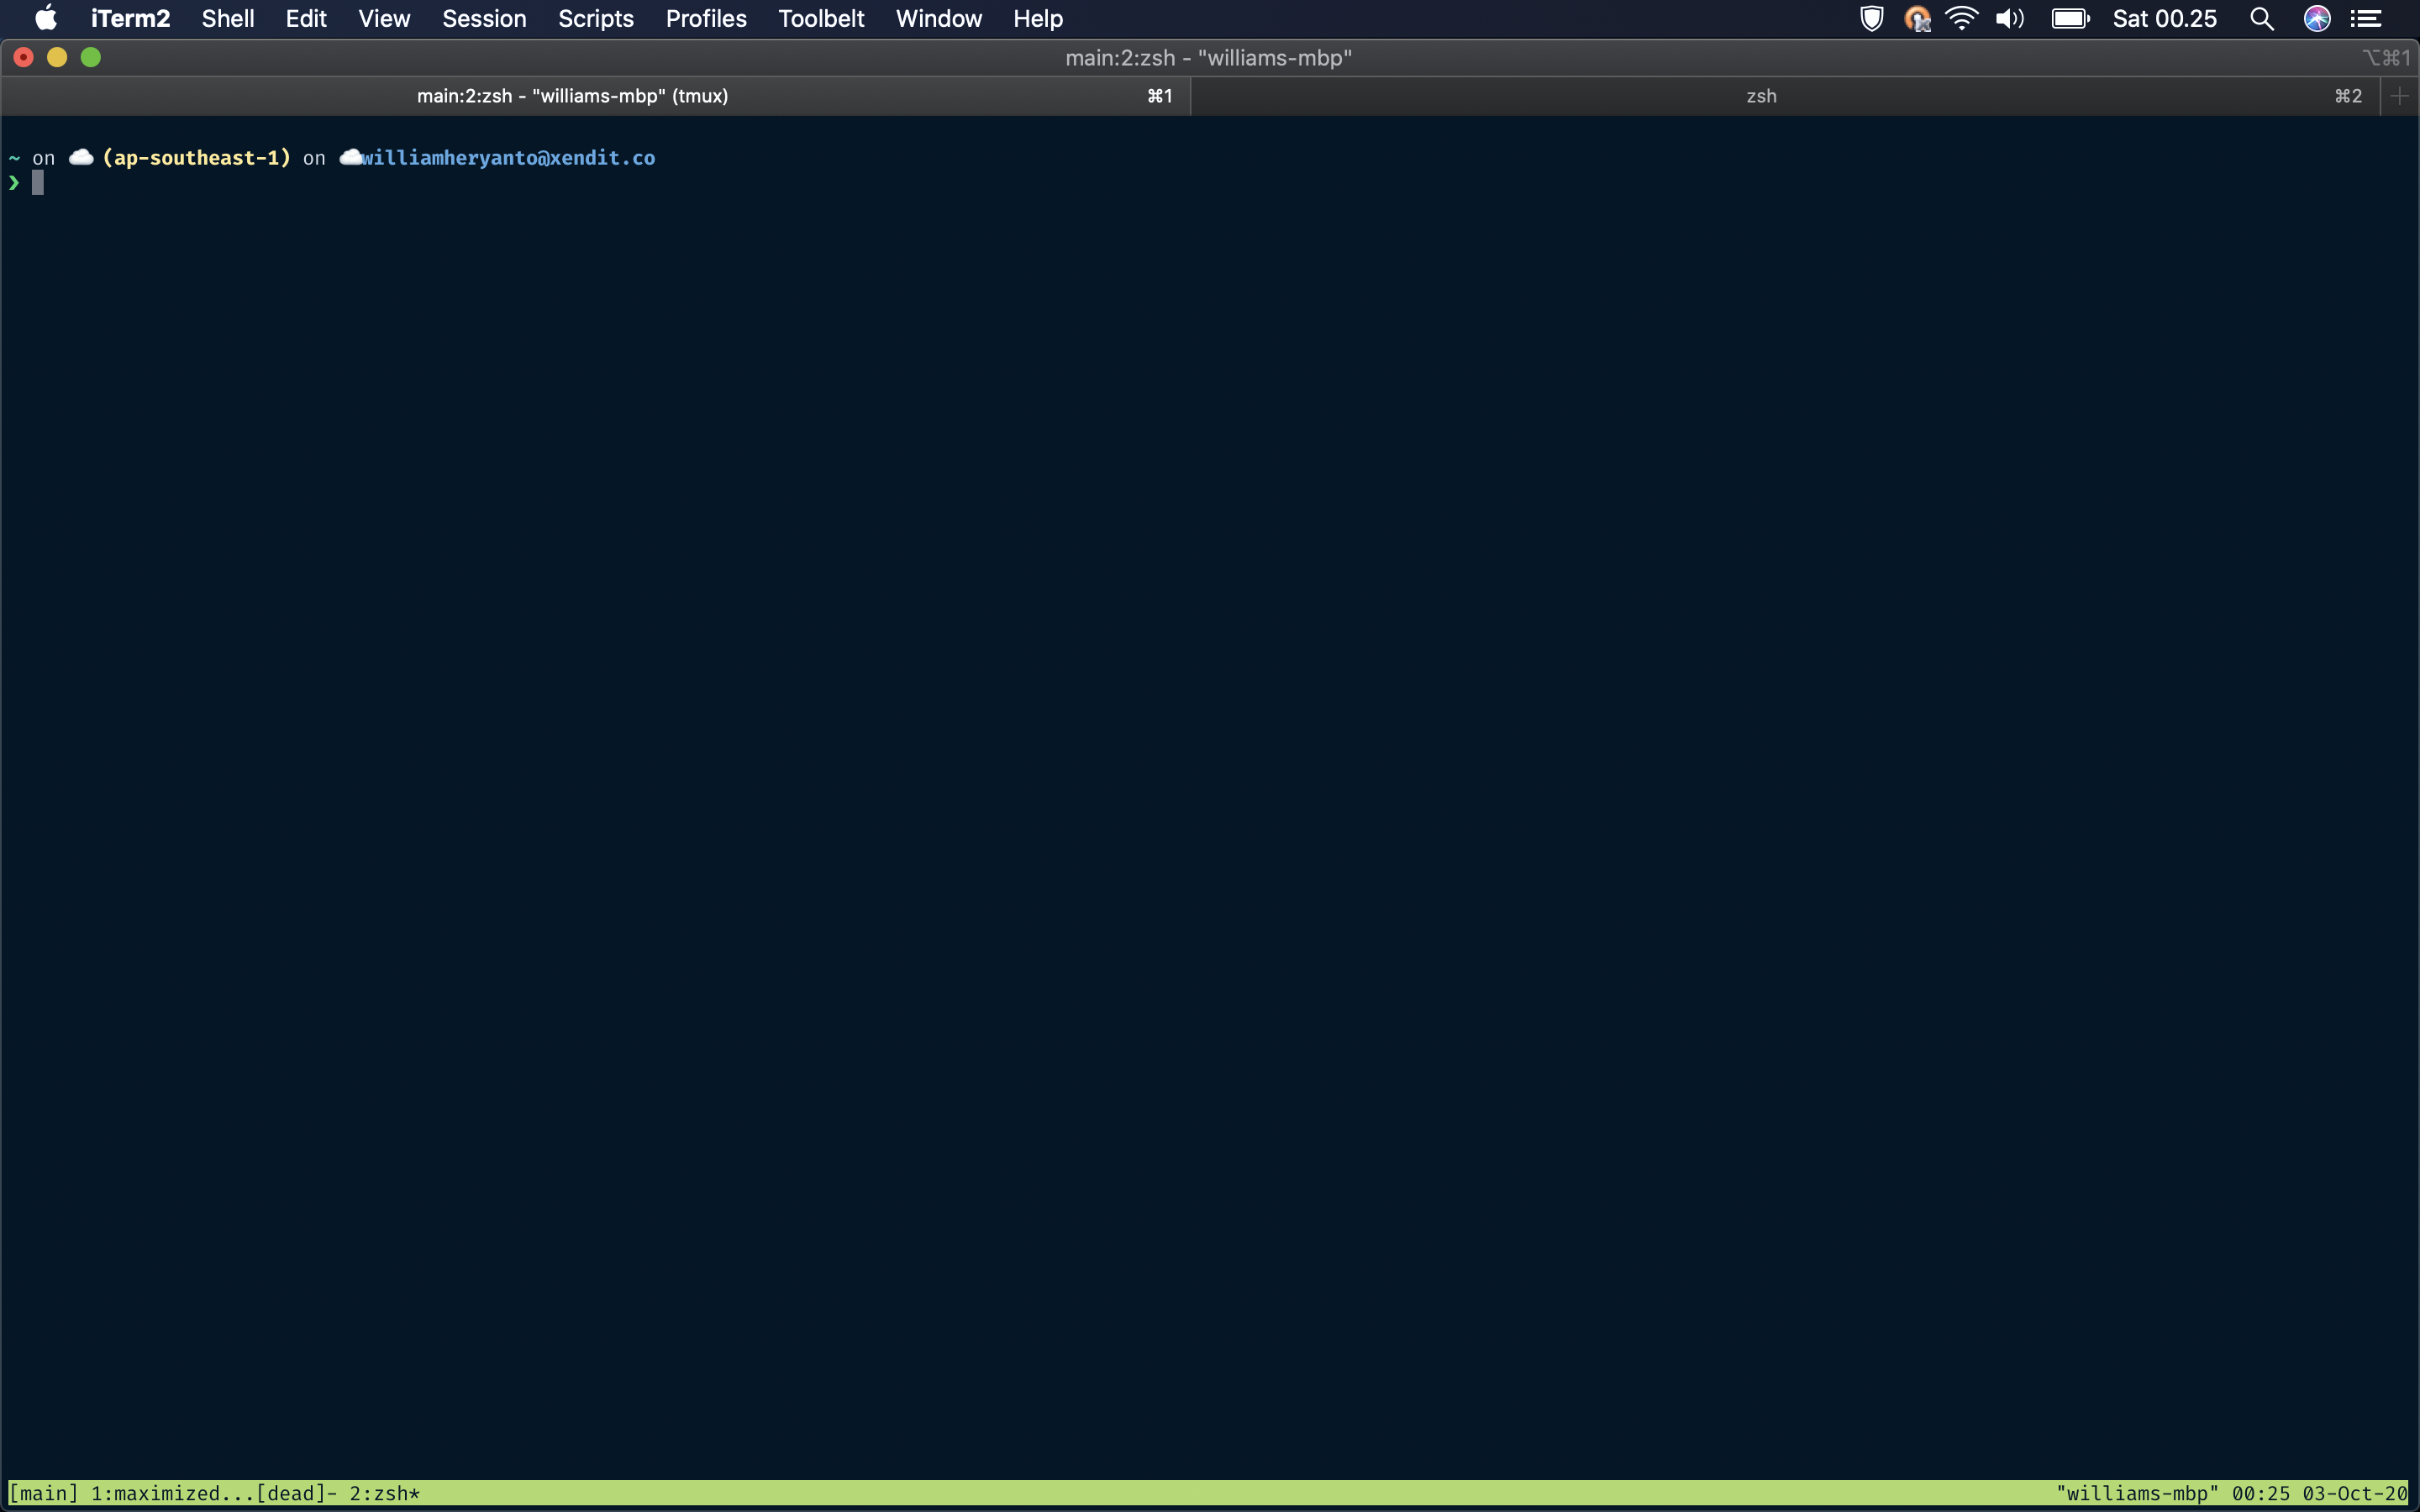Click the ⌘1 shortcut label on first tab

click(x=1160, y=96)
